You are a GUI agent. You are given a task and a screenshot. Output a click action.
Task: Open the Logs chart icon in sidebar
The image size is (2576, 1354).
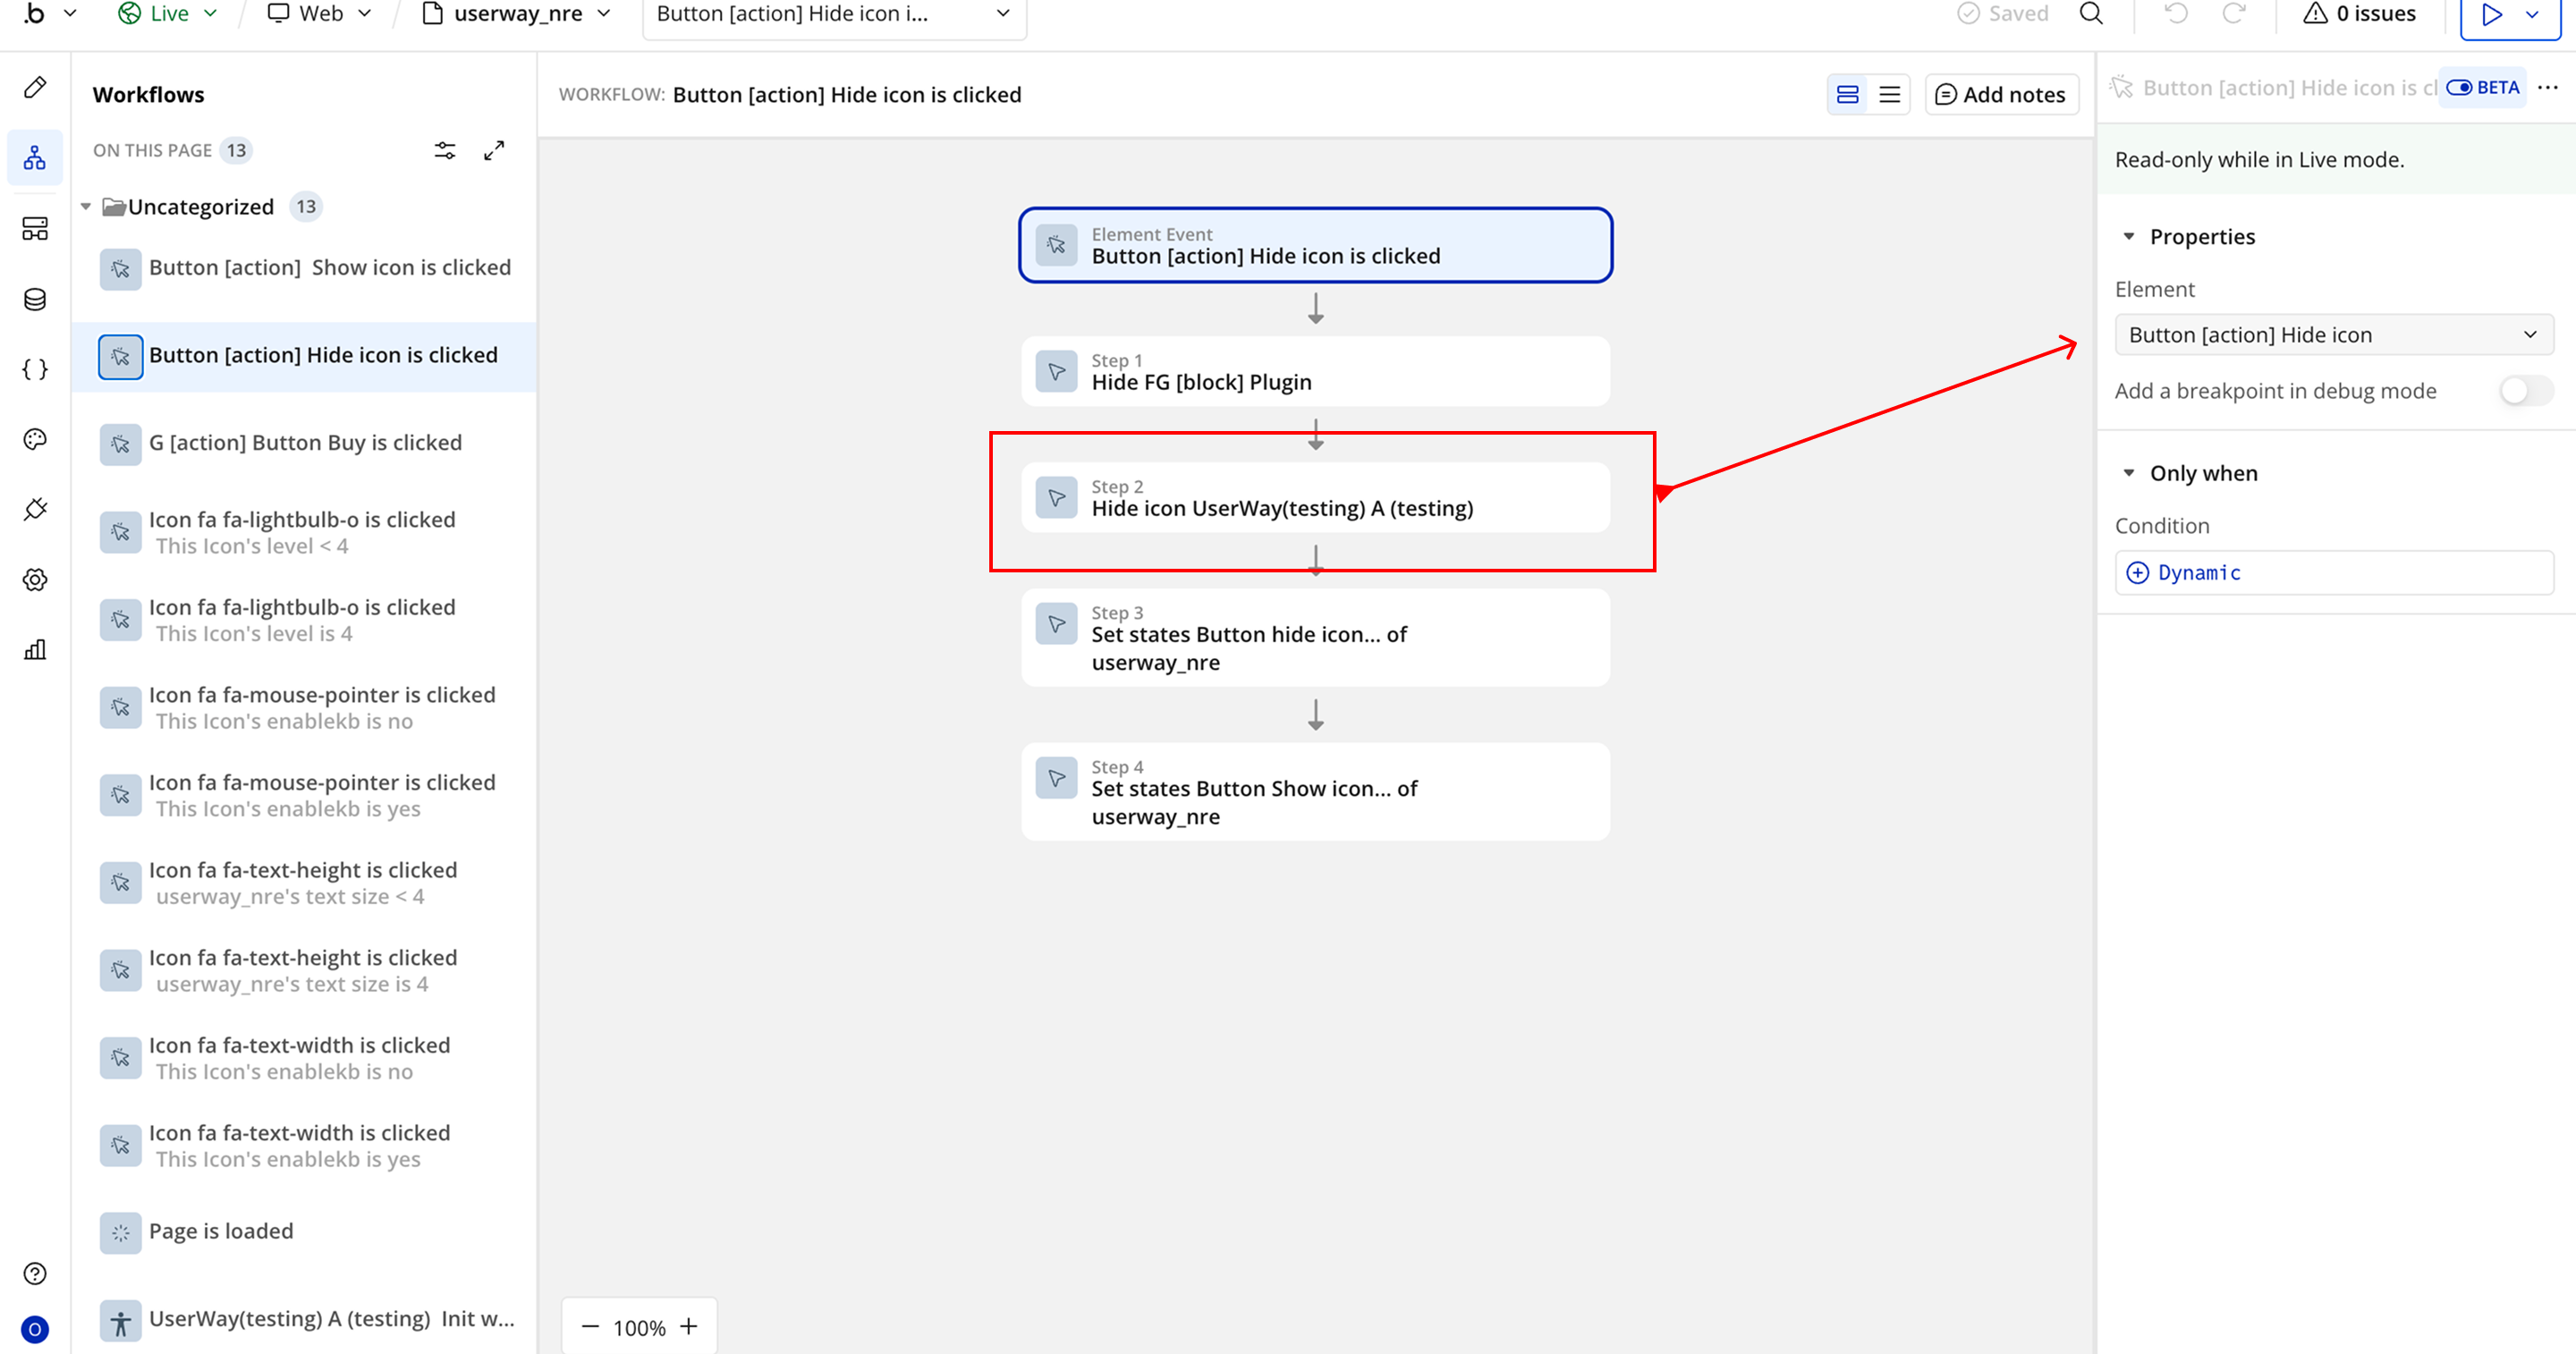point(35,650)
